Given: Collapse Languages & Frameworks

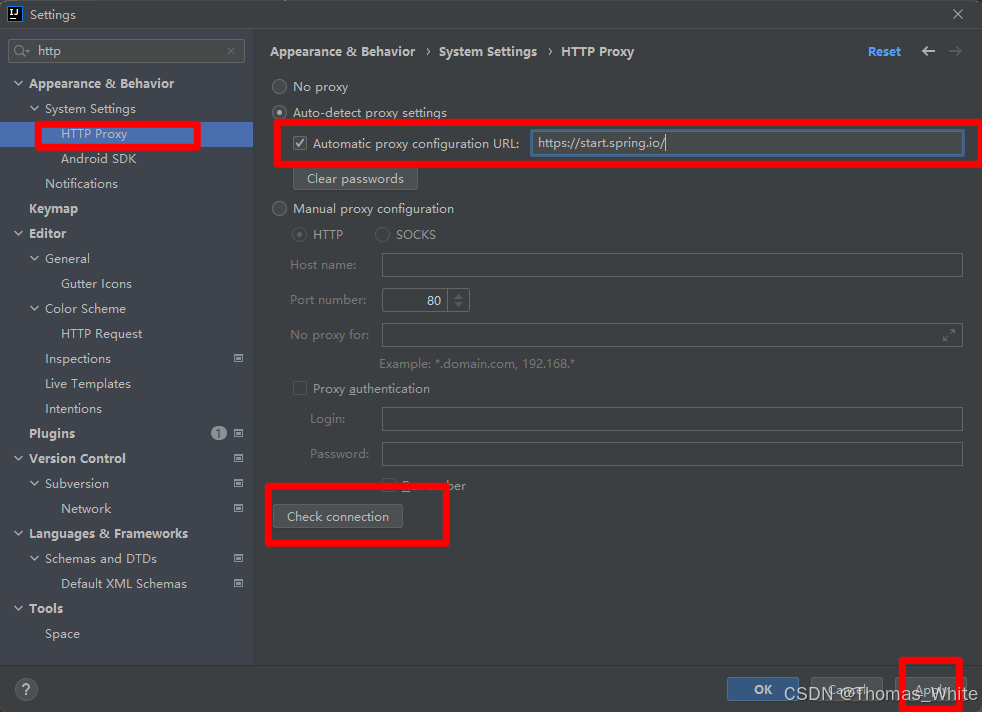Looking at the screenshot, I should click(17, 533).
